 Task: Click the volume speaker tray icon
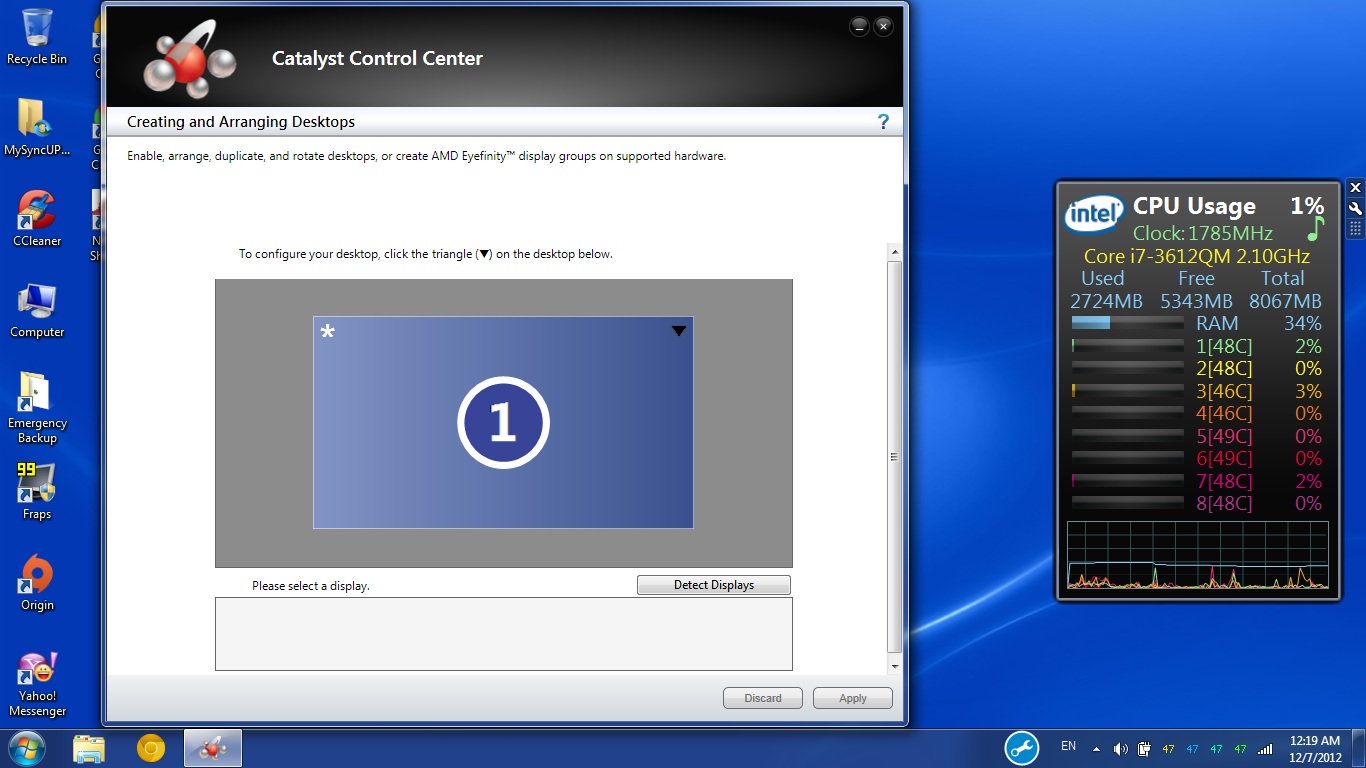pos(1120,749)
